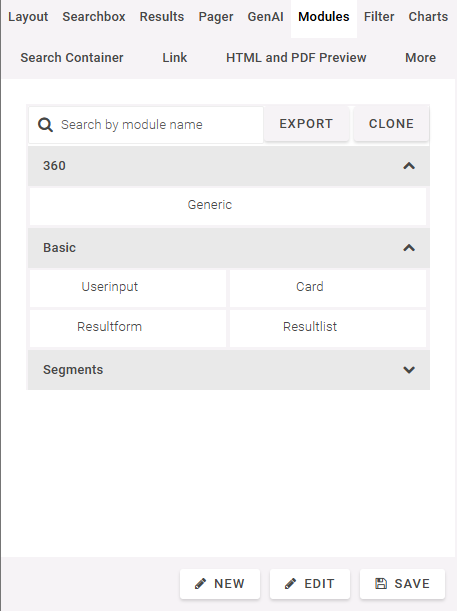This screenshot has width=459, height=611.
Task: Focus the Search by module name field
Action: 146,125
